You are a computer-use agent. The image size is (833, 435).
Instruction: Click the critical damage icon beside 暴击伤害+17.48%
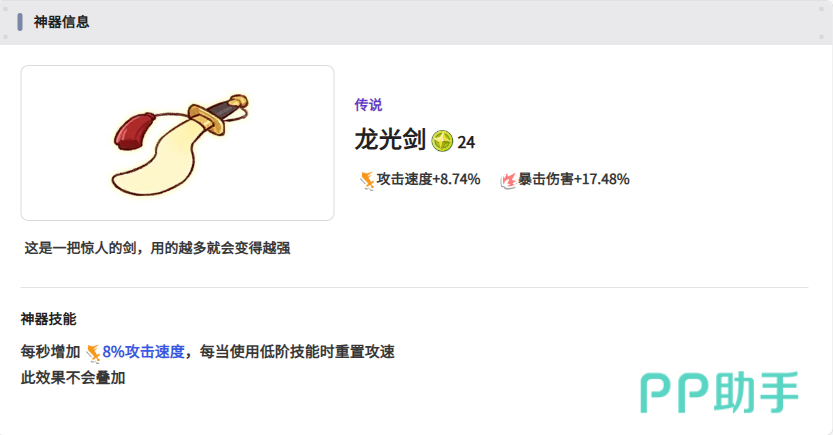click(x=508, y=180)
